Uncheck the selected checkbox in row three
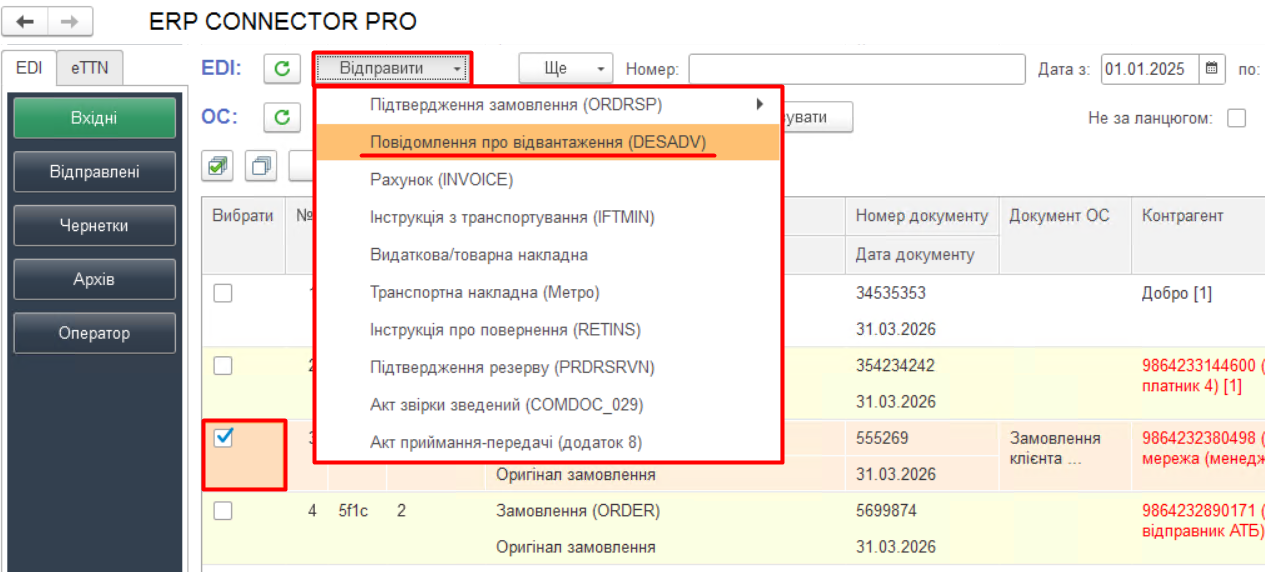Screen dimensions: 1265x572 224,438
